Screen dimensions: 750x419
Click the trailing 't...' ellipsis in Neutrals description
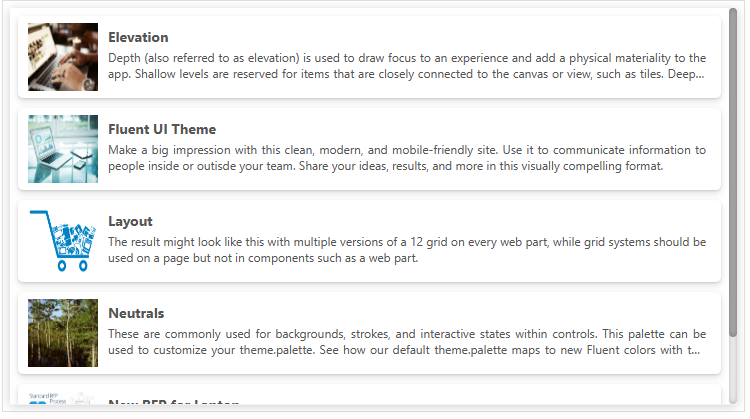click(694, 350)
